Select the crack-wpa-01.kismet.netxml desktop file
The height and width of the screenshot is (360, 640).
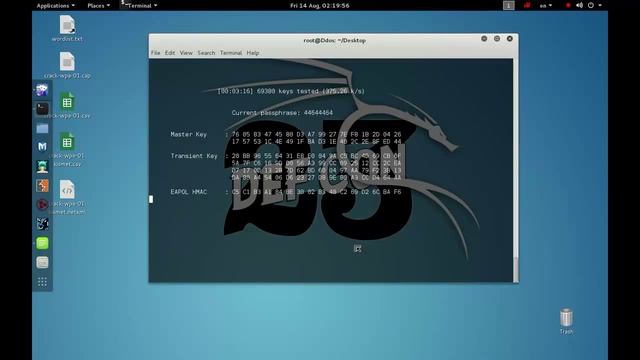67,197
